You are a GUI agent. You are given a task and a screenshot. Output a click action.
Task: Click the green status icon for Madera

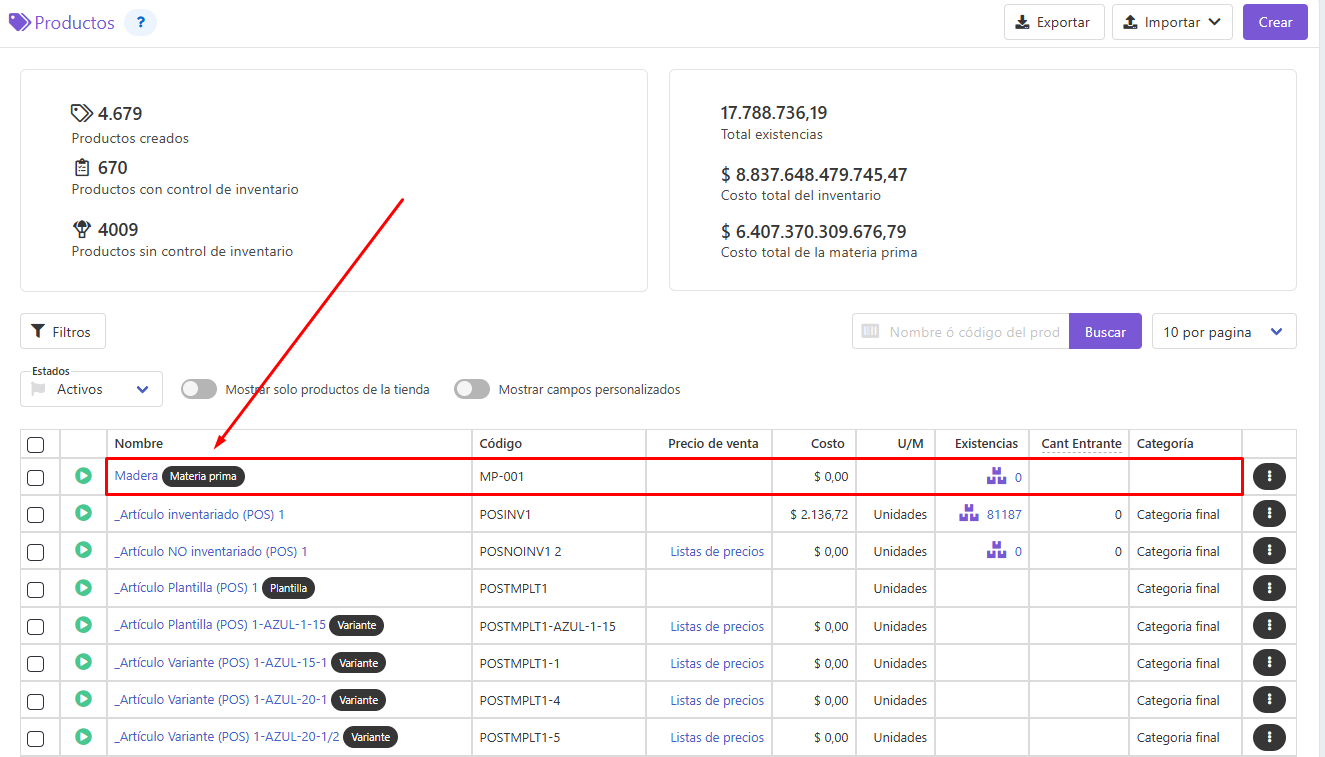[84, 476]
